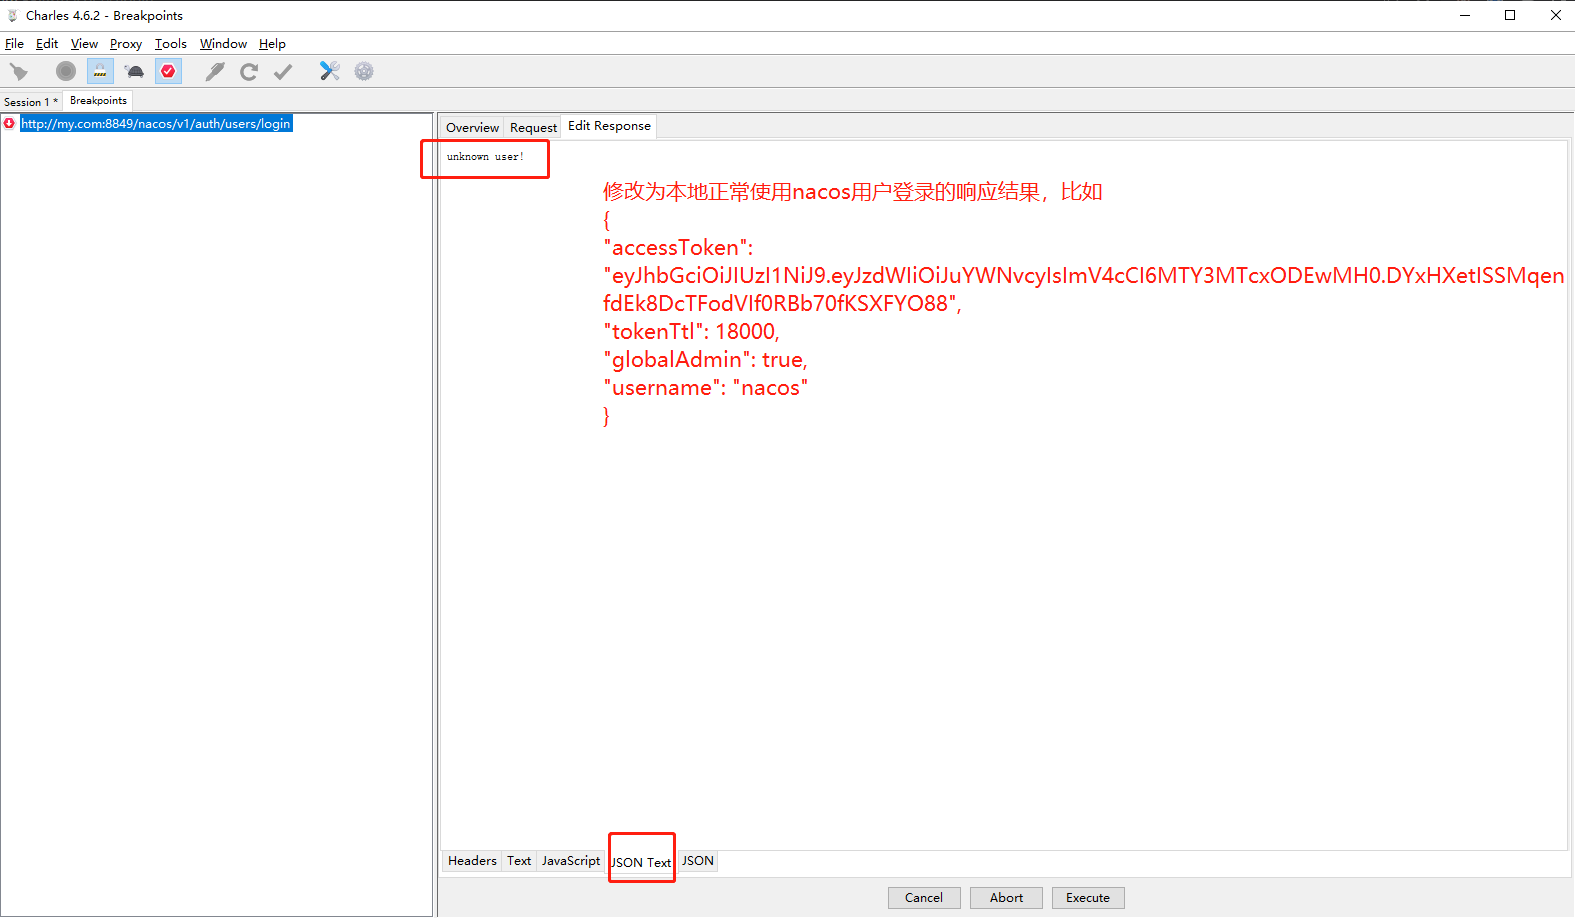Screen dimensions: 1575x919
Task: Select the Request tab
Action: (533, 128)
